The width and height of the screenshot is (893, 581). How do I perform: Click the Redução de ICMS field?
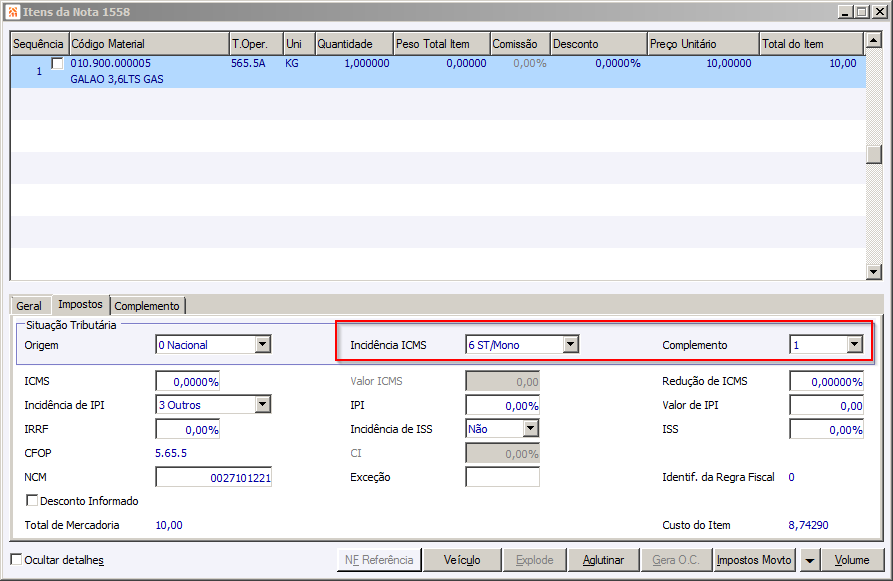pyautogui.click(x=826, y=382)
